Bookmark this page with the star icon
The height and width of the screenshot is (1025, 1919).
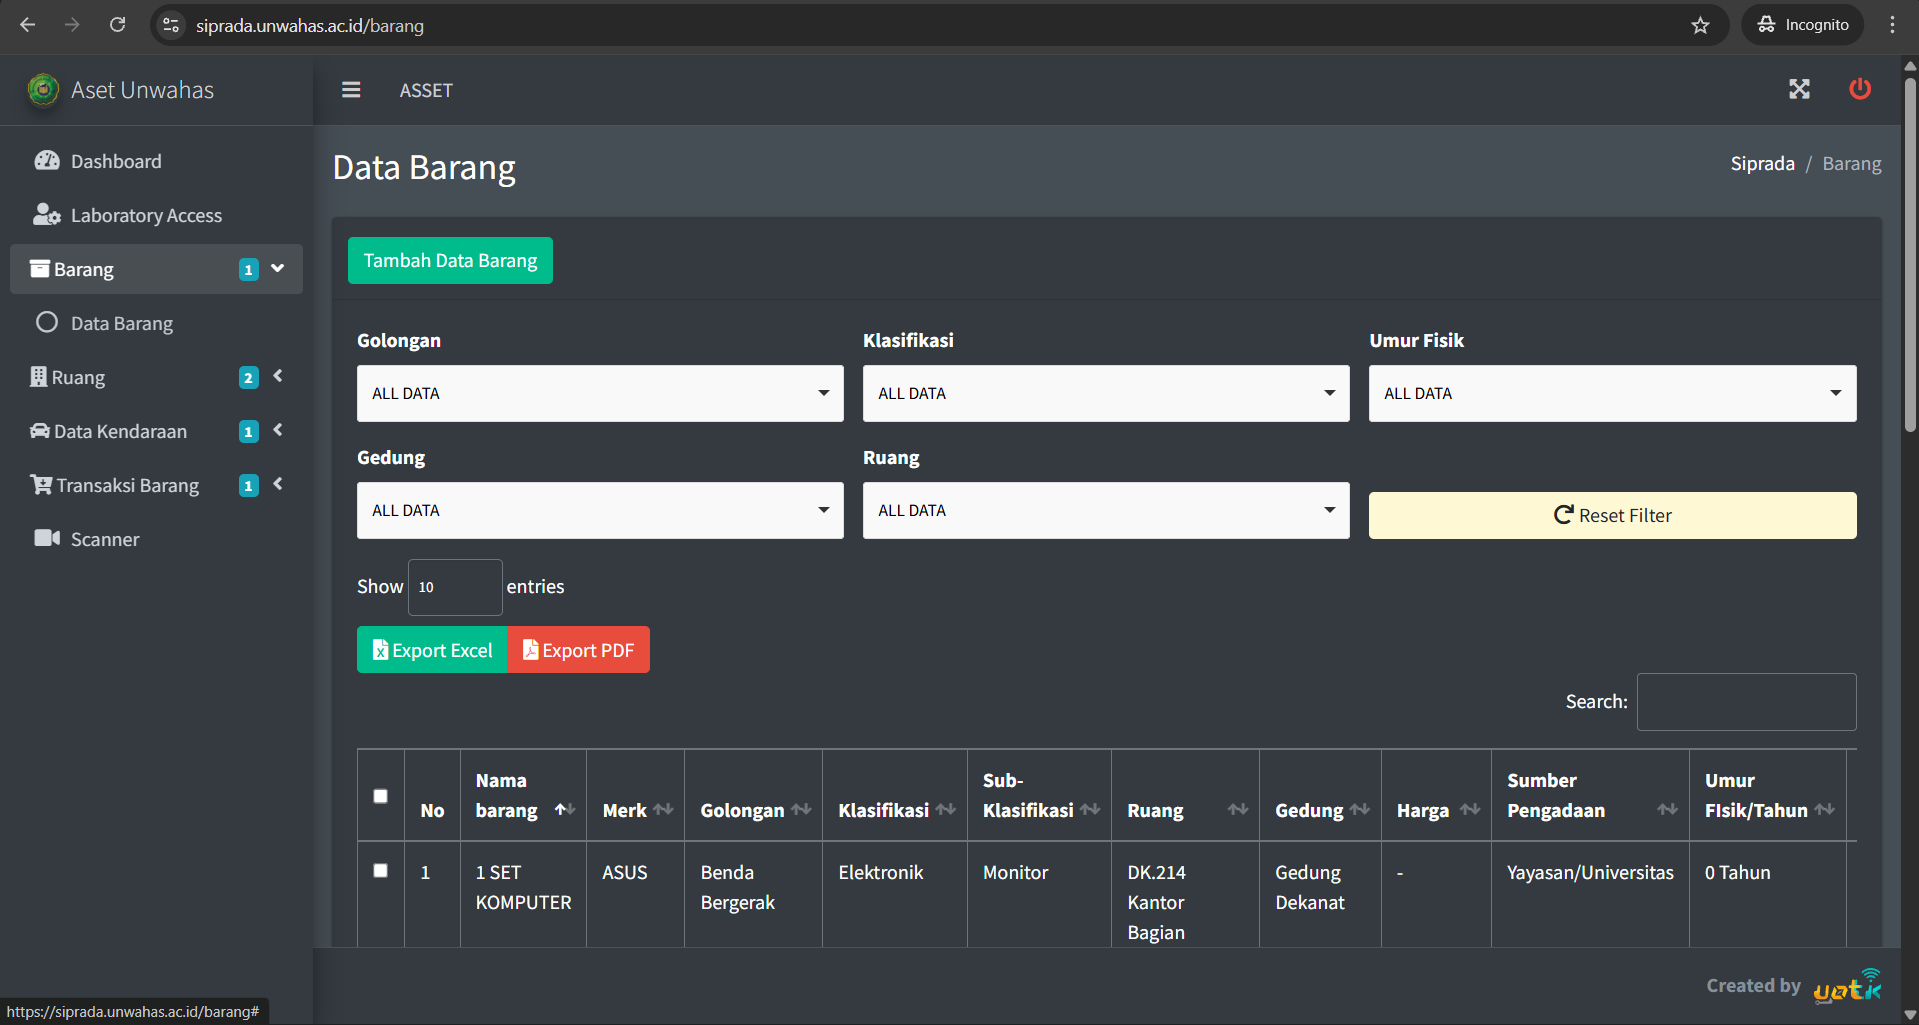click(1700, 25)
